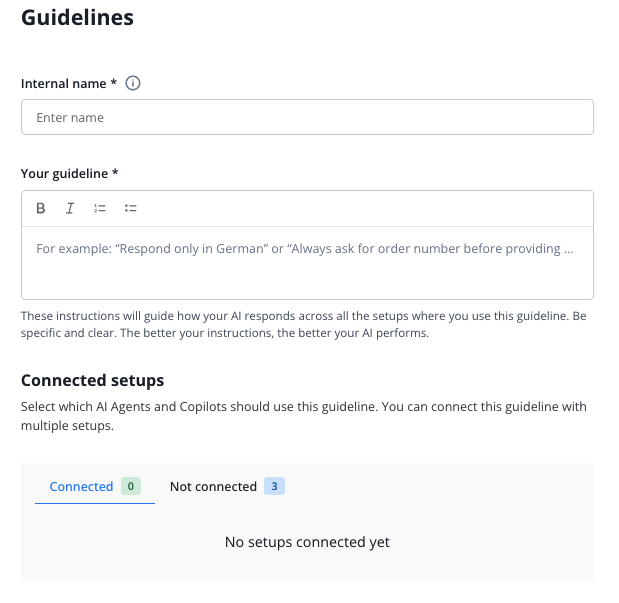Toggle italic formatting in guideline editor
Screen dimensions: 619x603
[x=70, y=208]
